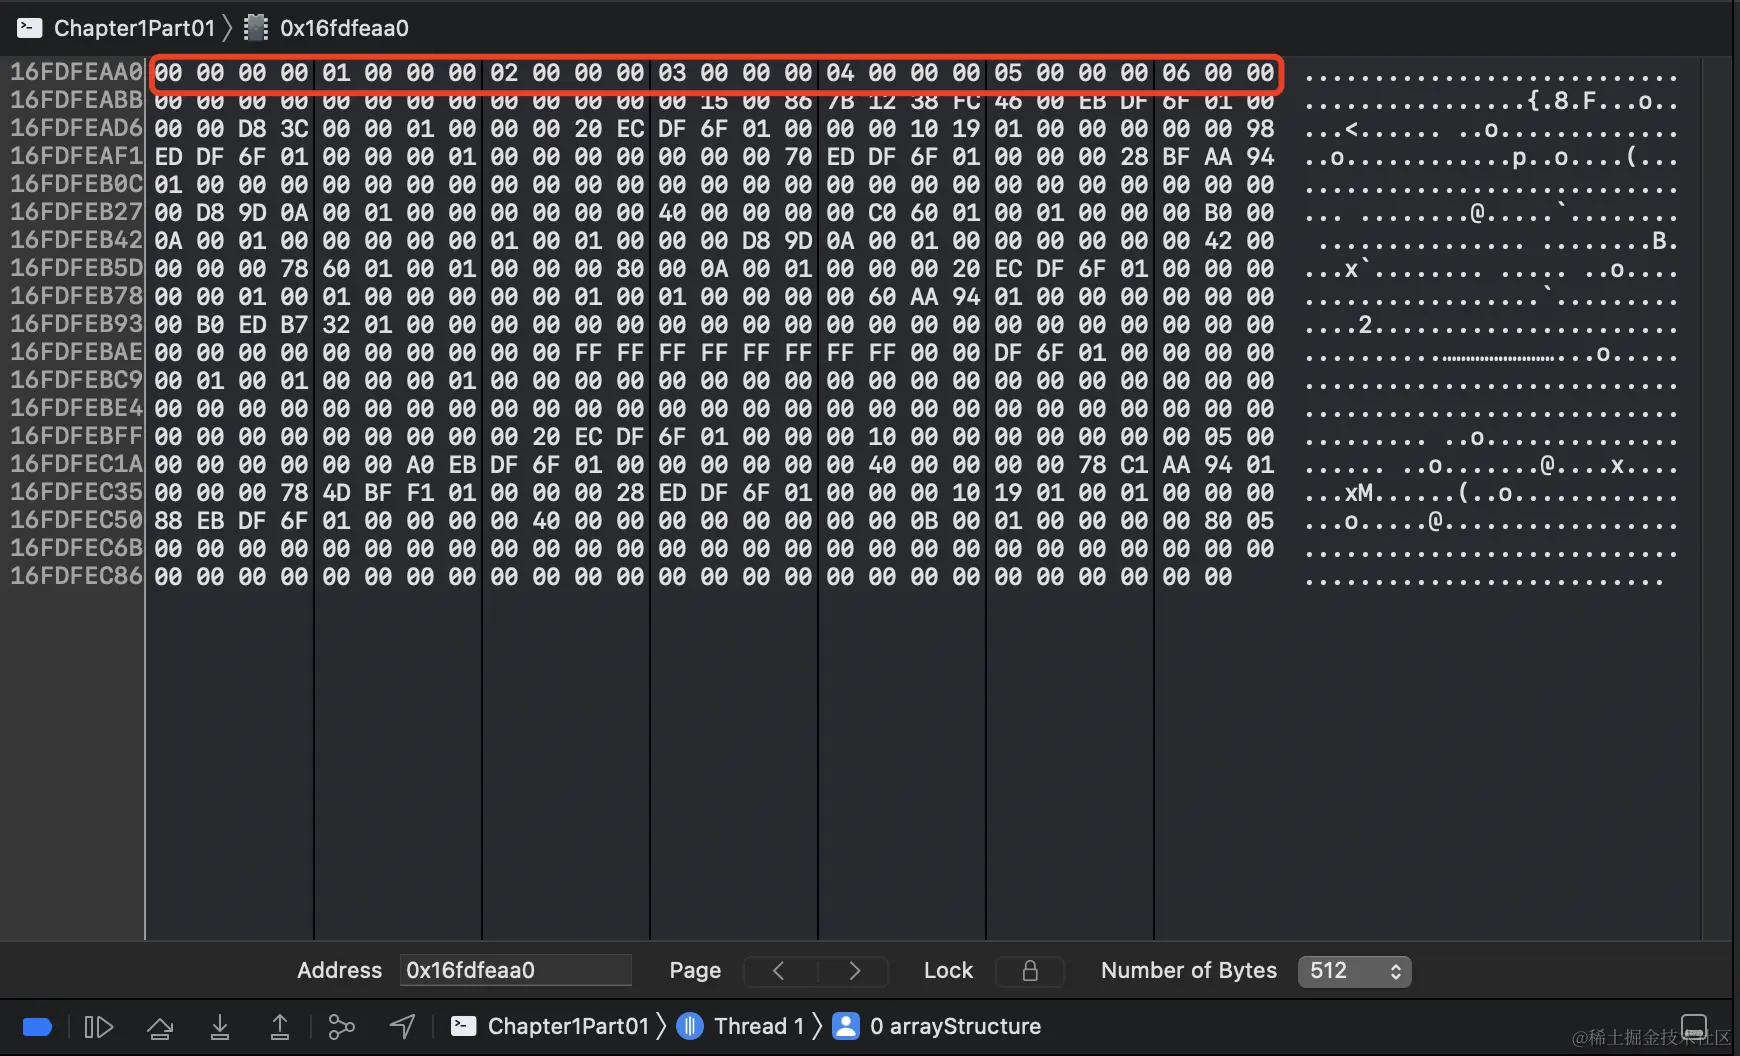The image size is (1740, 1056).
Task: Open the Thread 1 breadcrumb menu
Action: pyautogui.click(x=759, y=1026)
